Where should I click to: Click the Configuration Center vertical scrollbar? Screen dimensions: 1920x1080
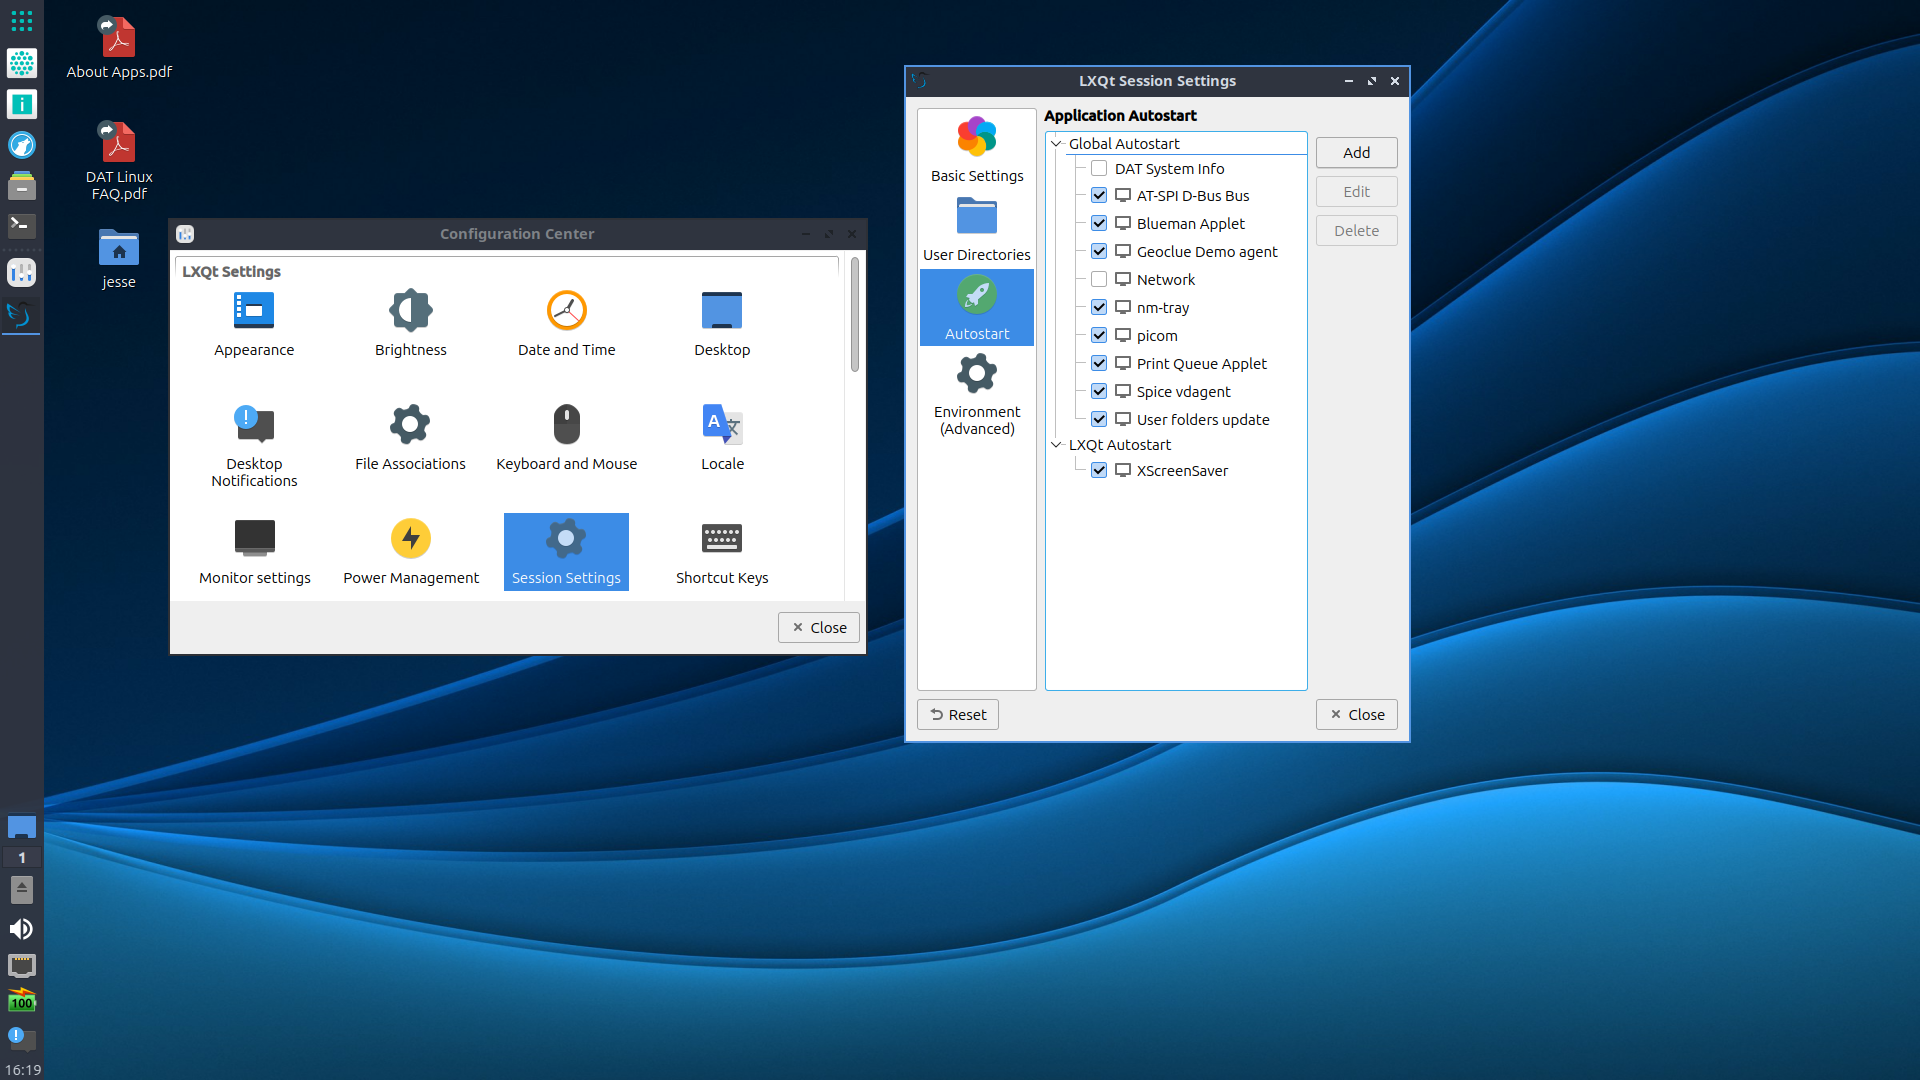855,314
